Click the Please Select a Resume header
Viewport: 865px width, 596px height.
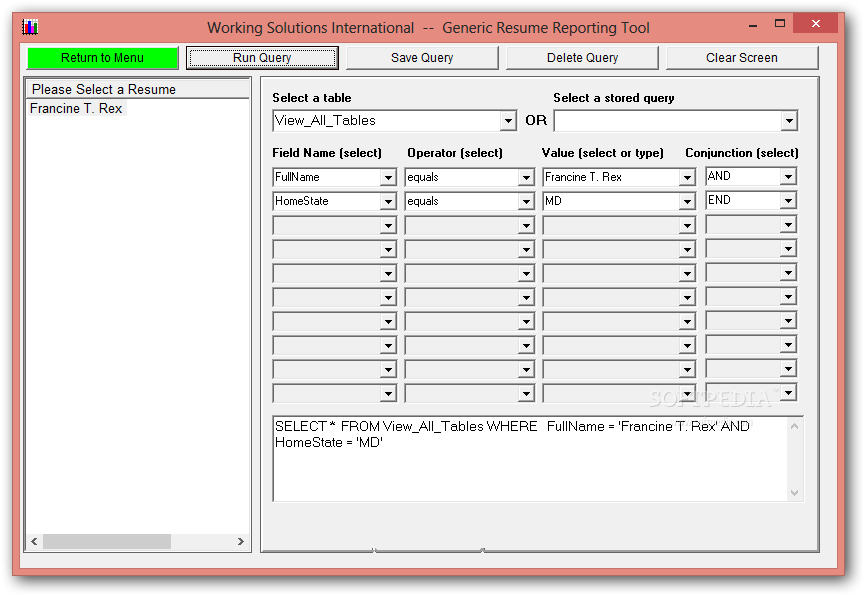(x=137, y=89)
